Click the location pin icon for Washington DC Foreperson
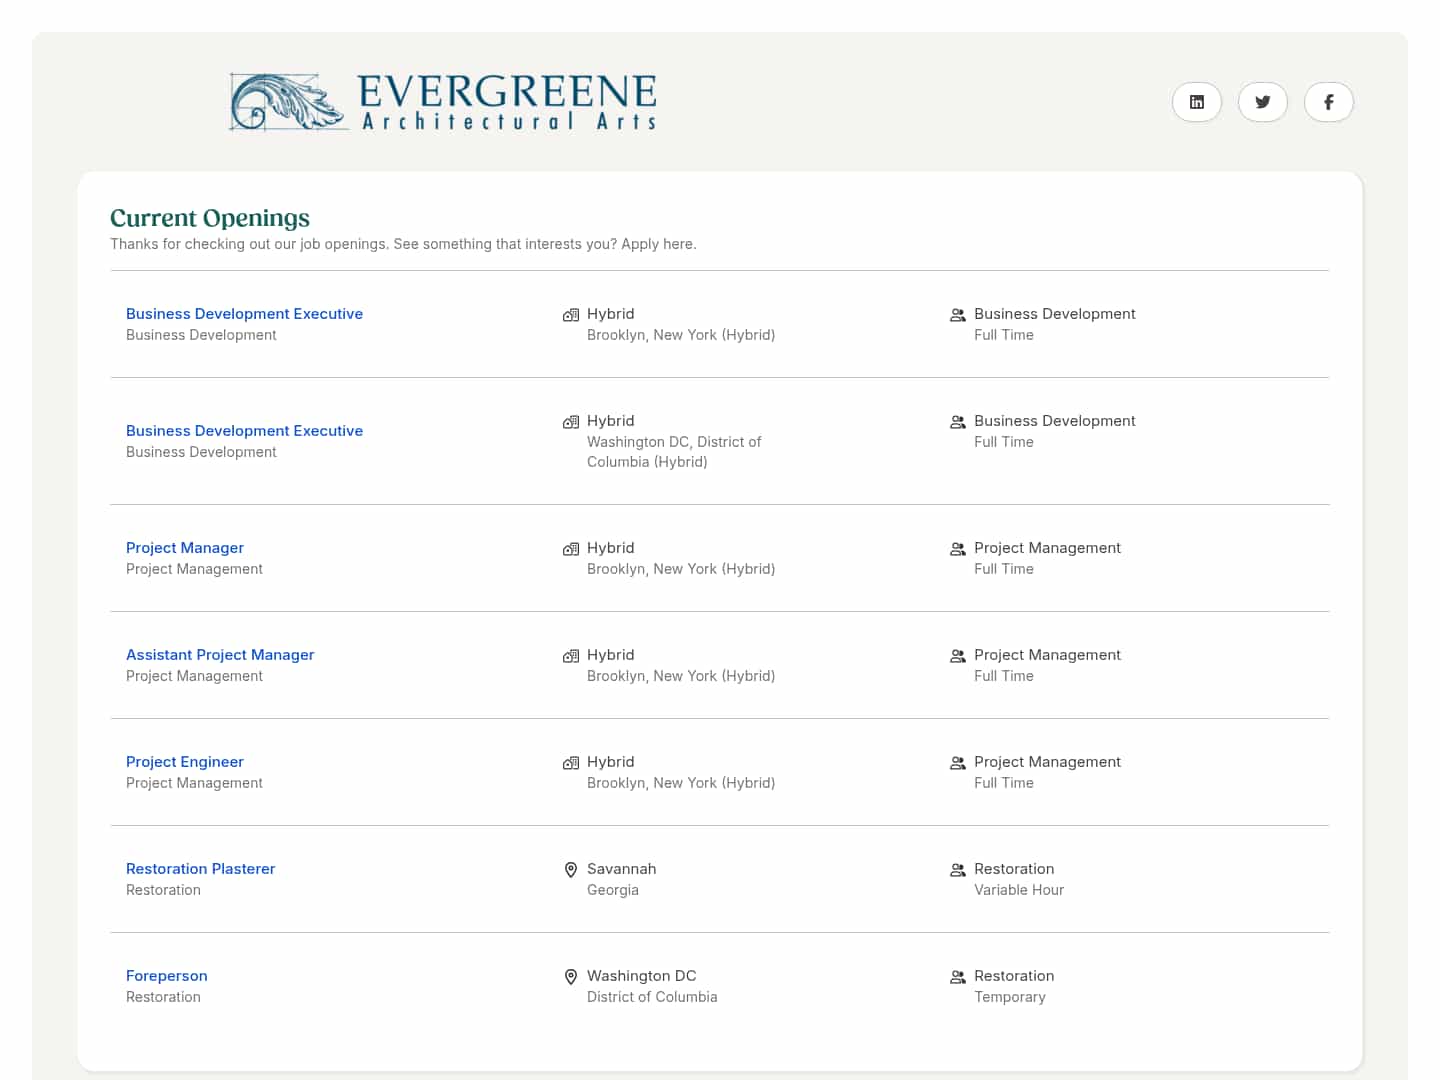The height and width of the screenshot is (1080, 1440). tap(571, 976)
